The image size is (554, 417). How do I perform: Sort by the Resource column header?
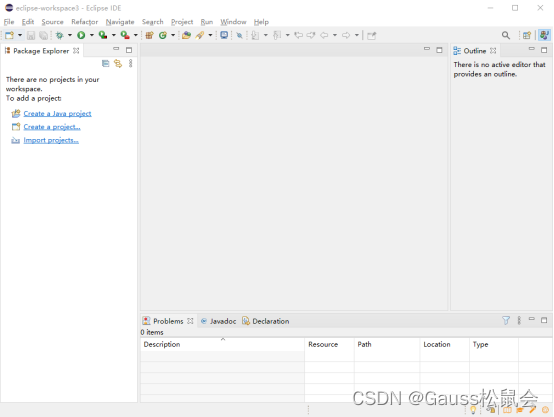point(329,344)
